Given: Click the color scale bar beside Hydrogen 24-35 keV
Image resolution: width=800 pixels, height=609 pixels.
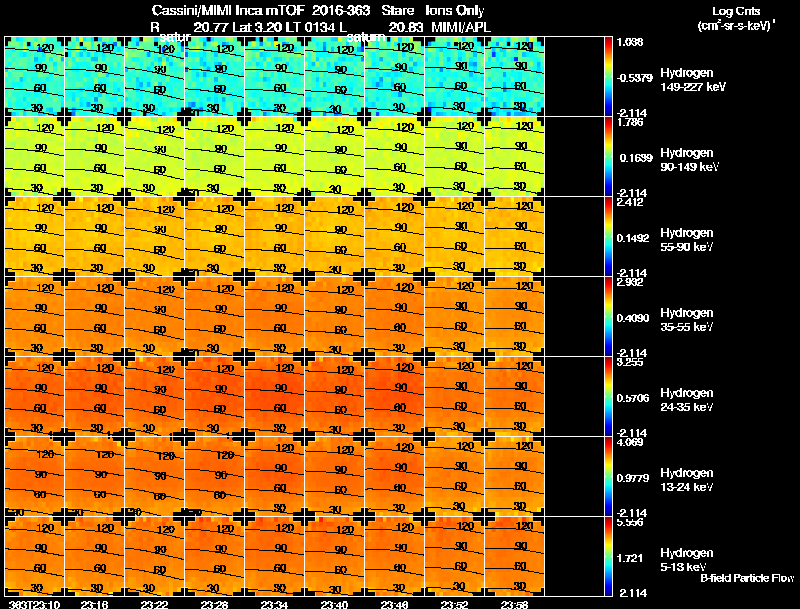Looking at the screenshot, I should click(608, 397).
